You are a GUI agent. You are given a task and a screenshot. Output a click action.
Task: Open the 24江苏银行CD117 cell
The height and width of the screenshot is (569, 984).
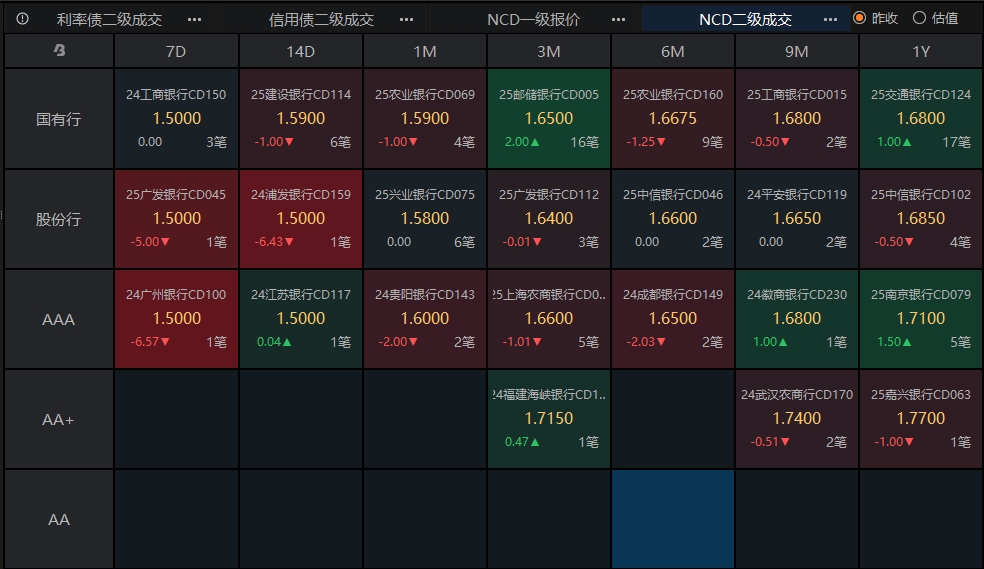301,319
